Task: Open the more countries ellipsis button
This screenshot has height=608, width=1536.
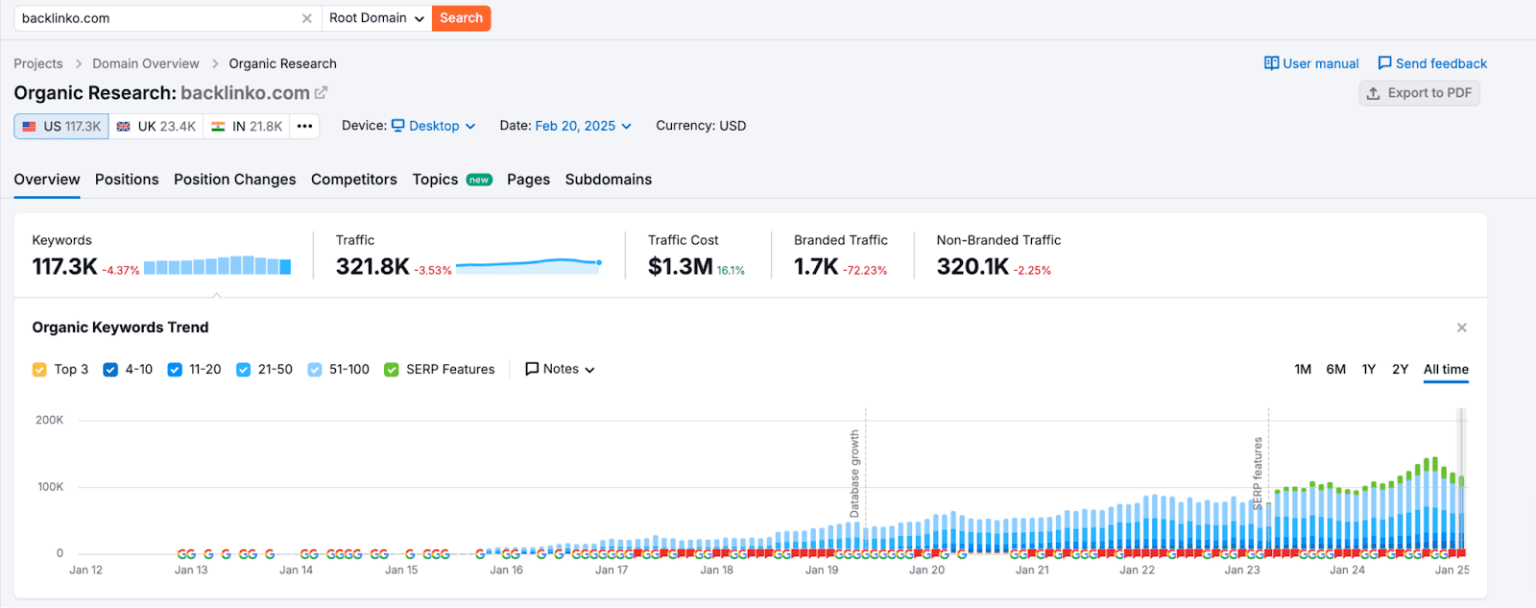Action: (305, 126)
